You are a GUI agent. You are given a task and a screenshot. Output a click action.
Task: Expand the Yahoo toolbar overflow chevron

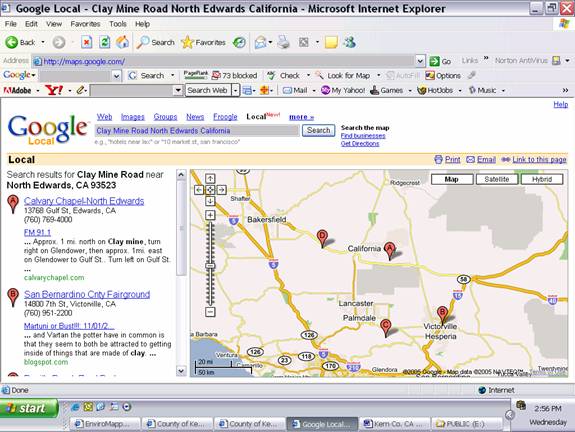coord(565,90)
